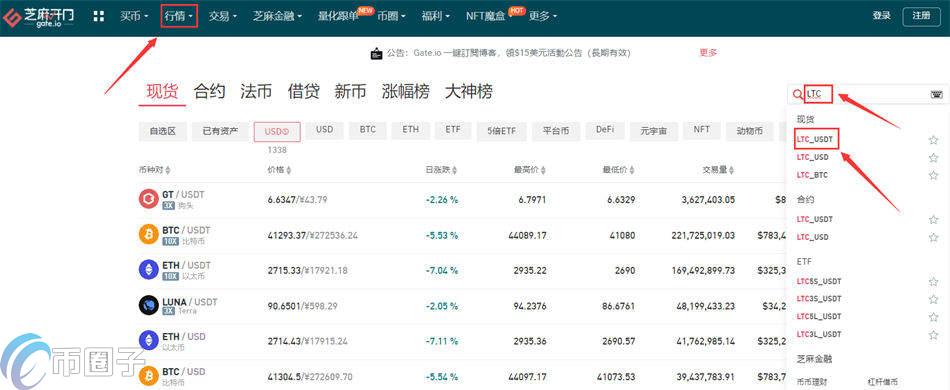
Task: Select the 动物币 filter
Action: [749, 131]
